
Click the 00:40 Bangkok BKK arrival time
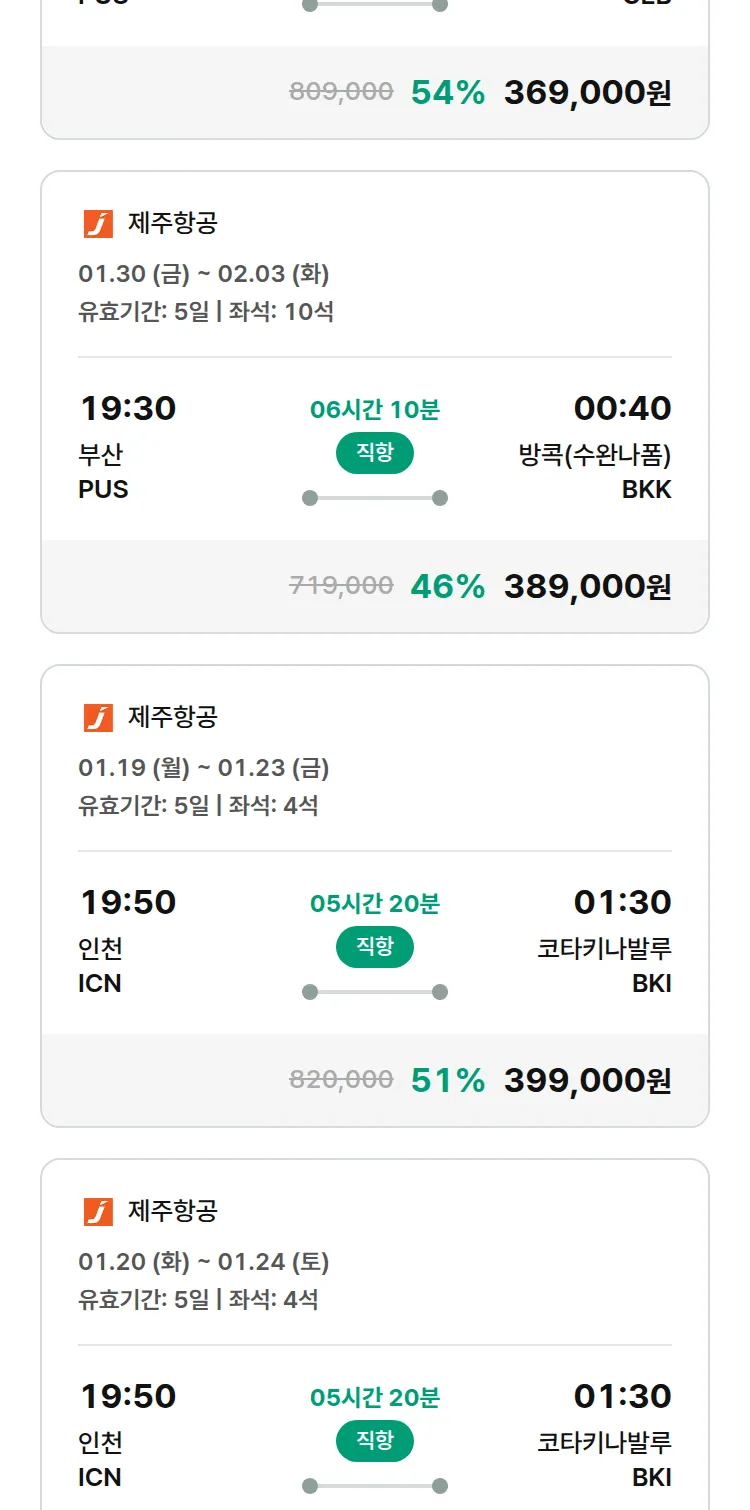coord(622,408)
